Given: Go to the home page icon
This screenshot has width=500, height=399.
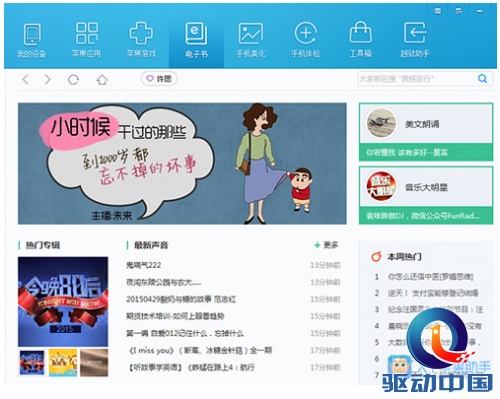Looking at the screenshot, I should coord(102,80).
